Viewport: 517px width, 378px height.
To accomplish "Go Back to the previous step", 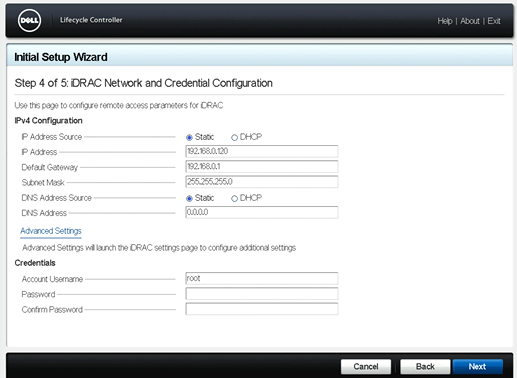I will coord(425,366).
